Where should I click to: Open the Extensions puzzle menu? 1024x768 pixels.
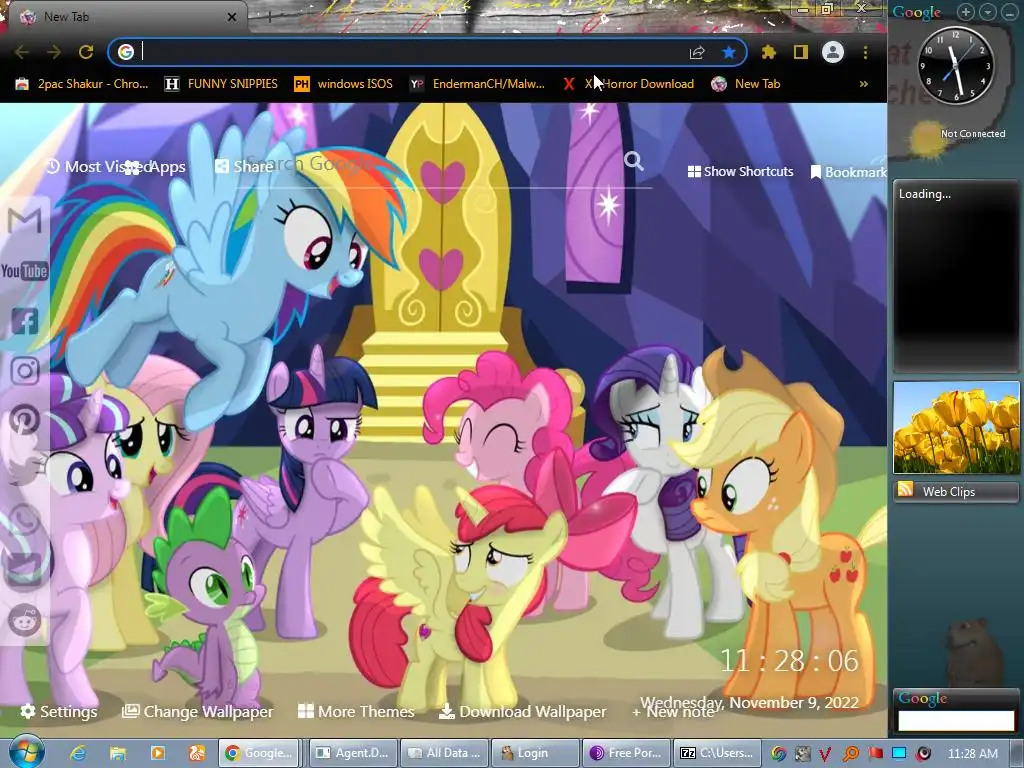[769, 52]
